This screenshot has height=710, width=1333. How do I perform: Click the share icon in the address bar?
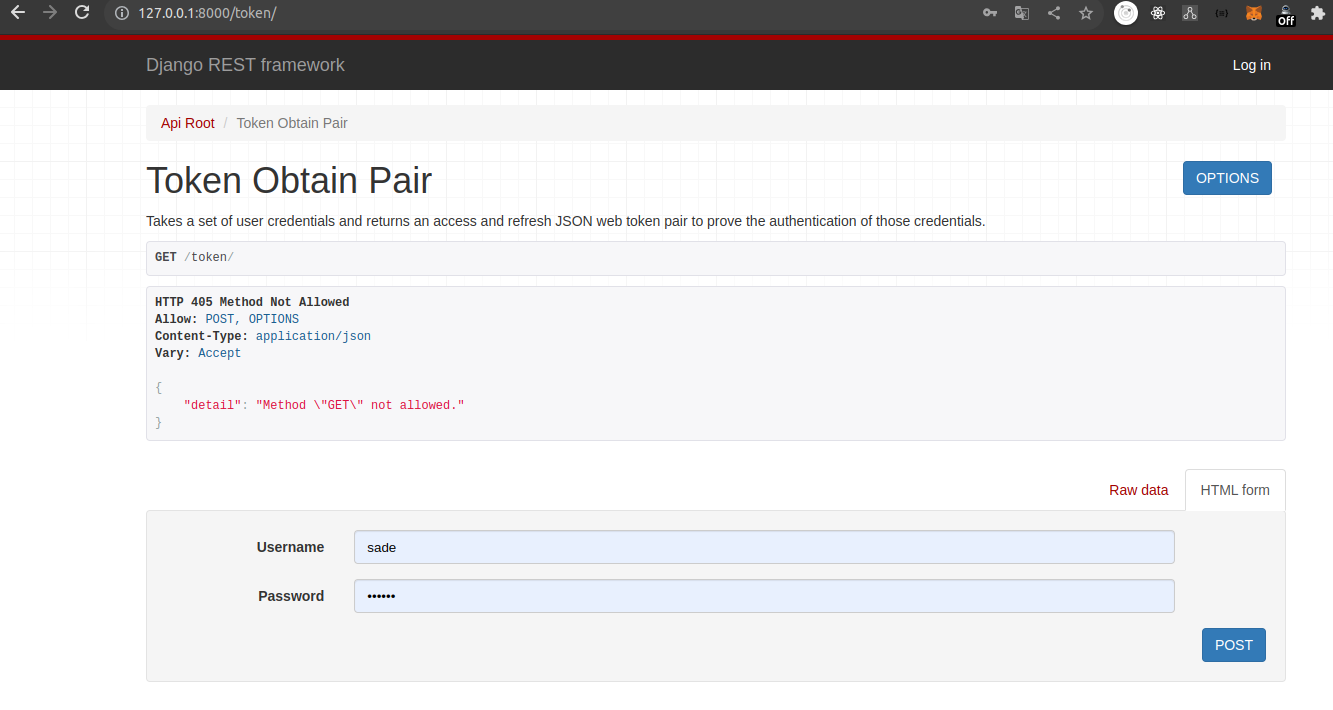pyautogui.click(x=1053, y=13)
